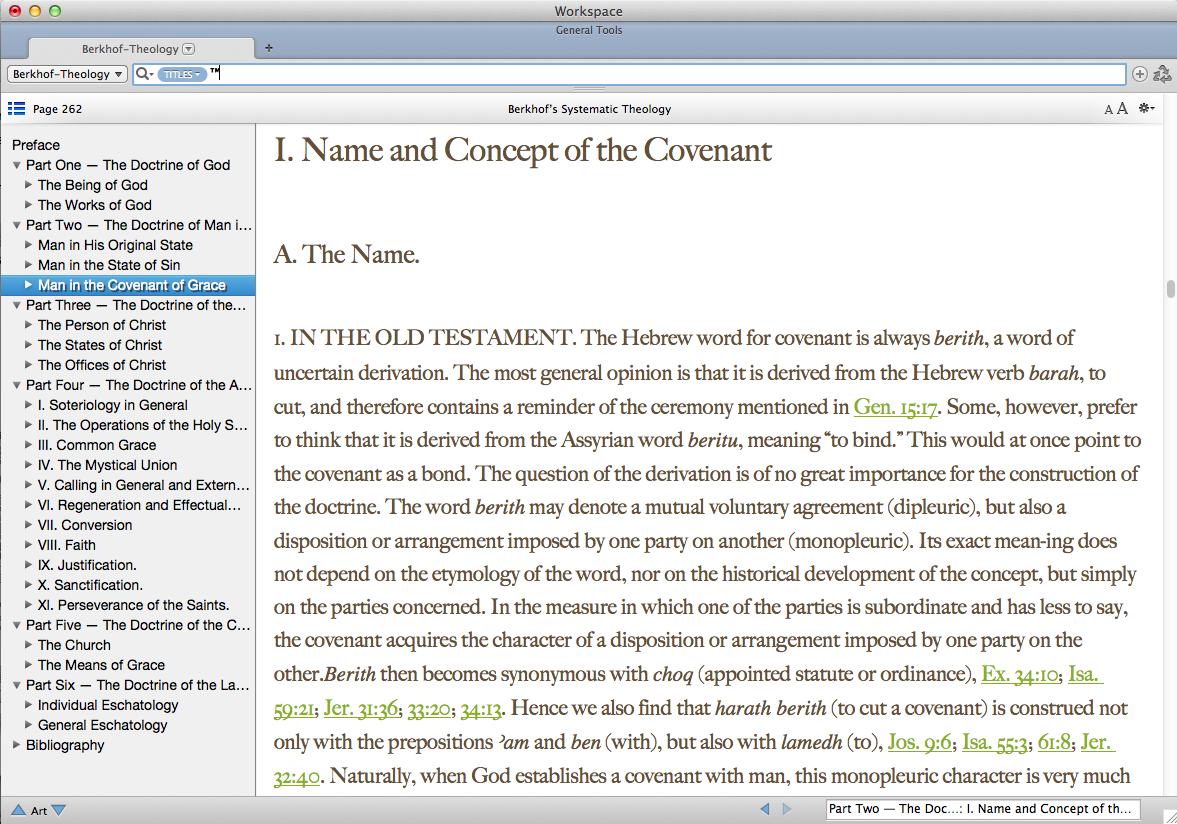The width and height of the screenshot is (1177, 824).
Task: Click the magnifying glass search options icon
Action: click(x=144, y=74)
